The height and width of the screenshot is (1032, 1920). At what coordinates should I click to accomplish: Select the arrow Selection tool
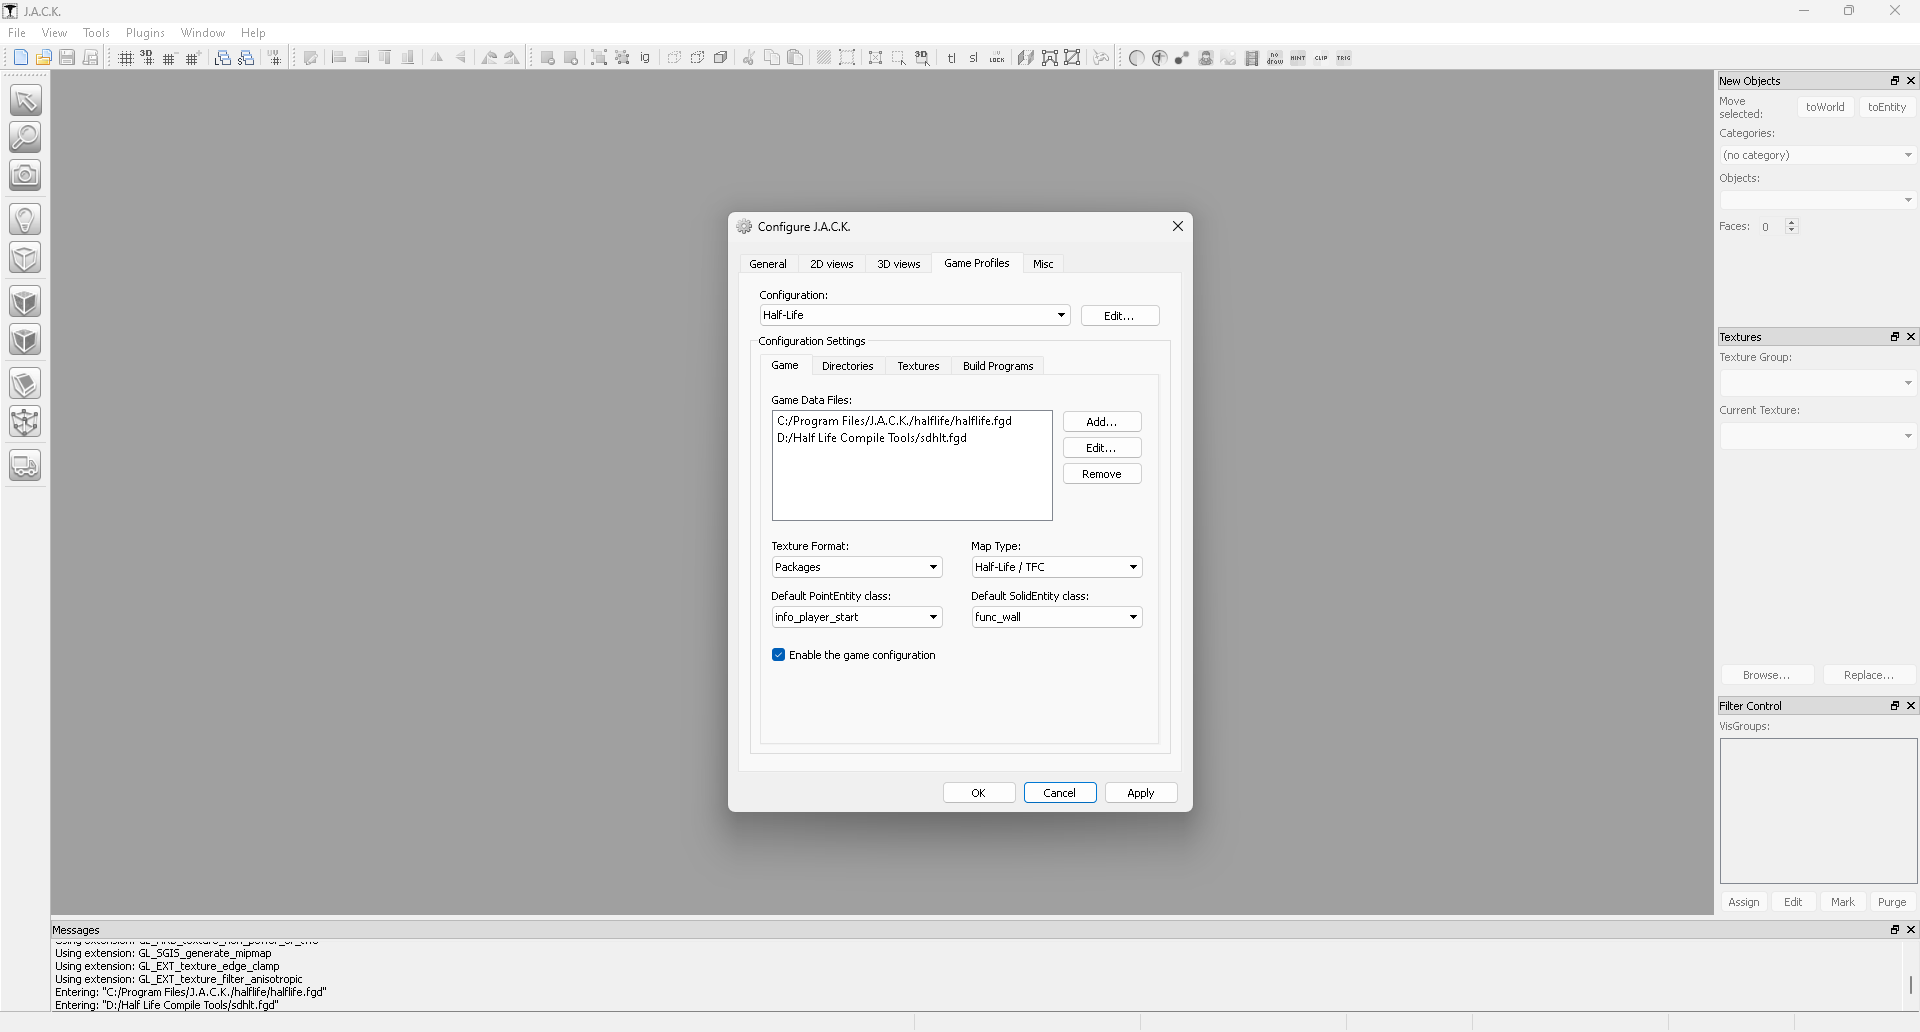pyautogui.click(x=25, y=100)
